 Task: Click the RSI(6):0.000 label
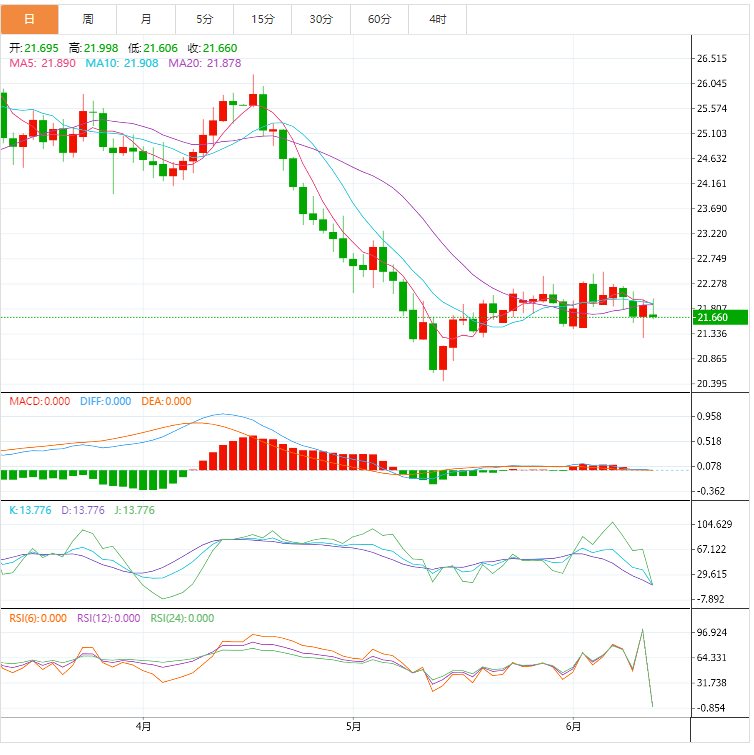point(38,618)
